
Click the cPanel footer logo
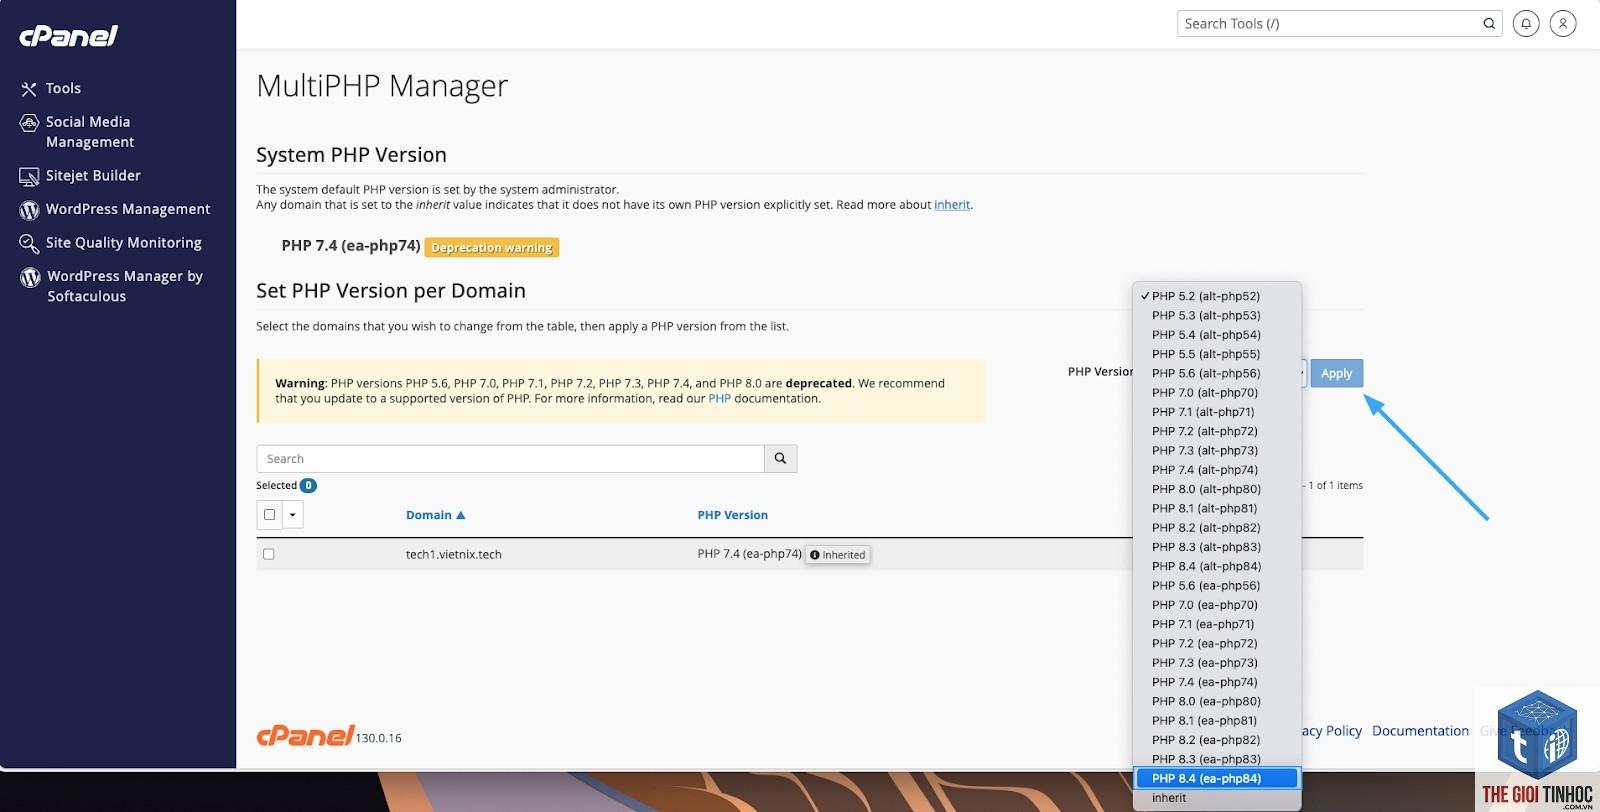(x=306, y=736)
